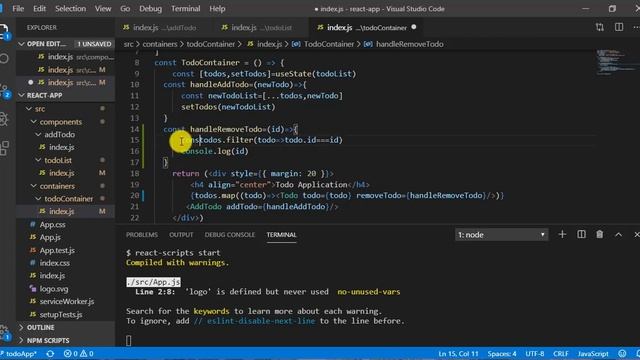Collapse the Open Editors section
The image size is (640, 360).
[65, 44]
